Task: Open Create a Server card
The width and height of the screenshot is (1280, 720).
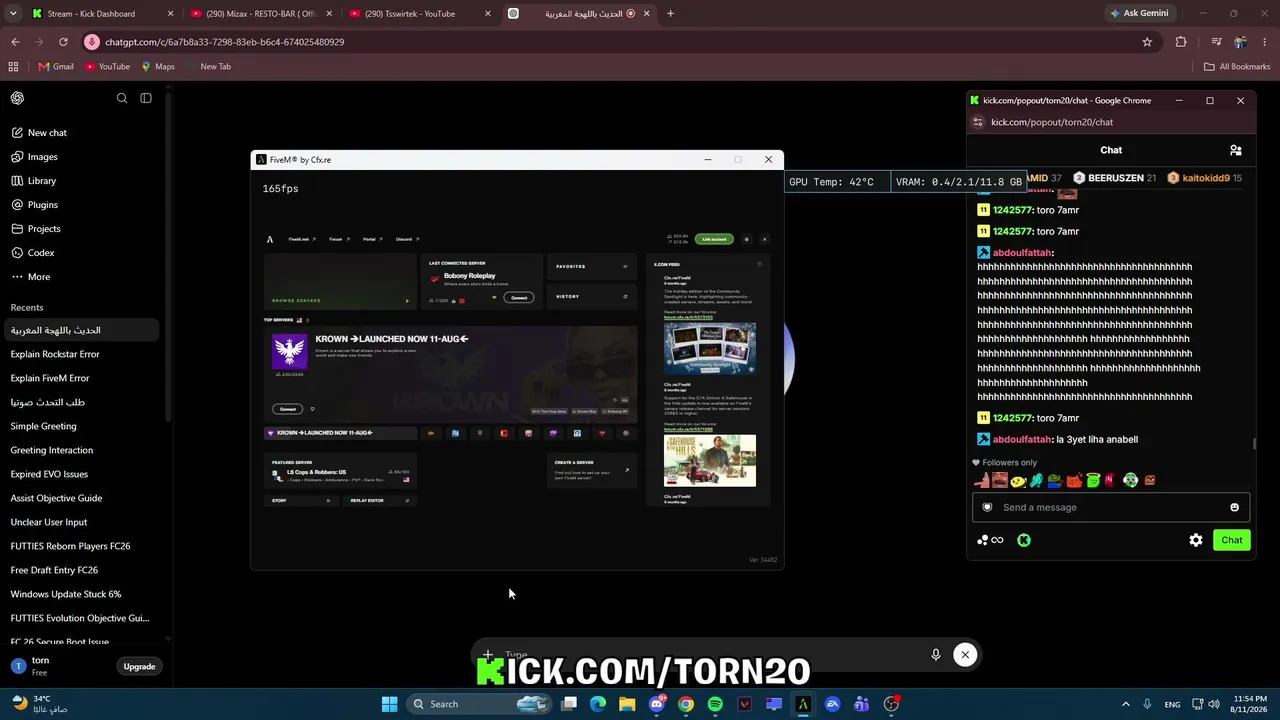Action: tap(592, 471)
